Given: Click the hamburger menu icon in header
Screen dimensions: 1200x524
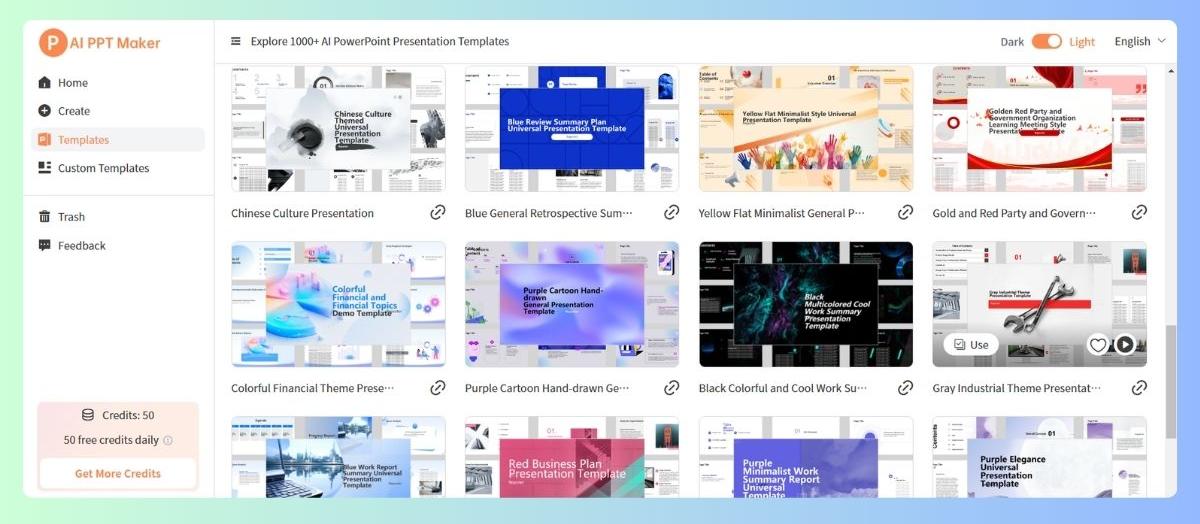Looking at the screenshot, I should (236, 42).
